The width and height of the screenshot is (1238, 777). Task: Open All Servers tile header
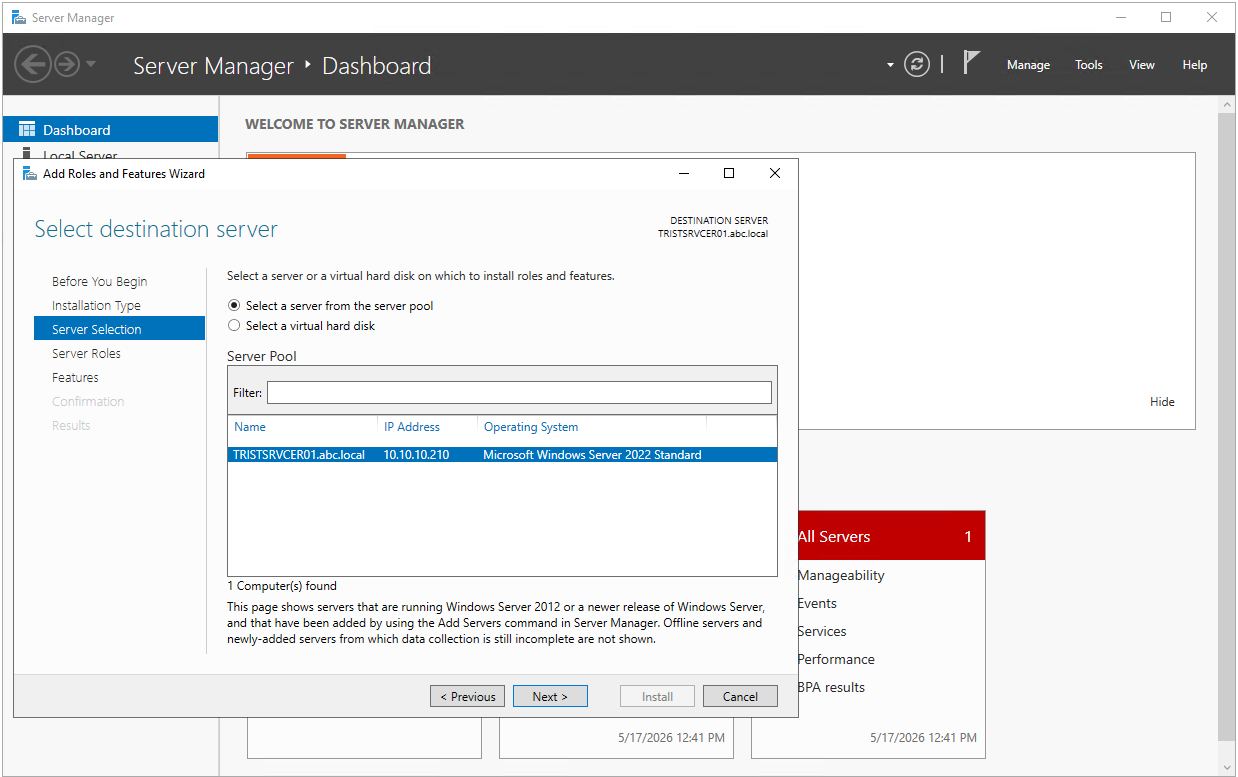891,536
